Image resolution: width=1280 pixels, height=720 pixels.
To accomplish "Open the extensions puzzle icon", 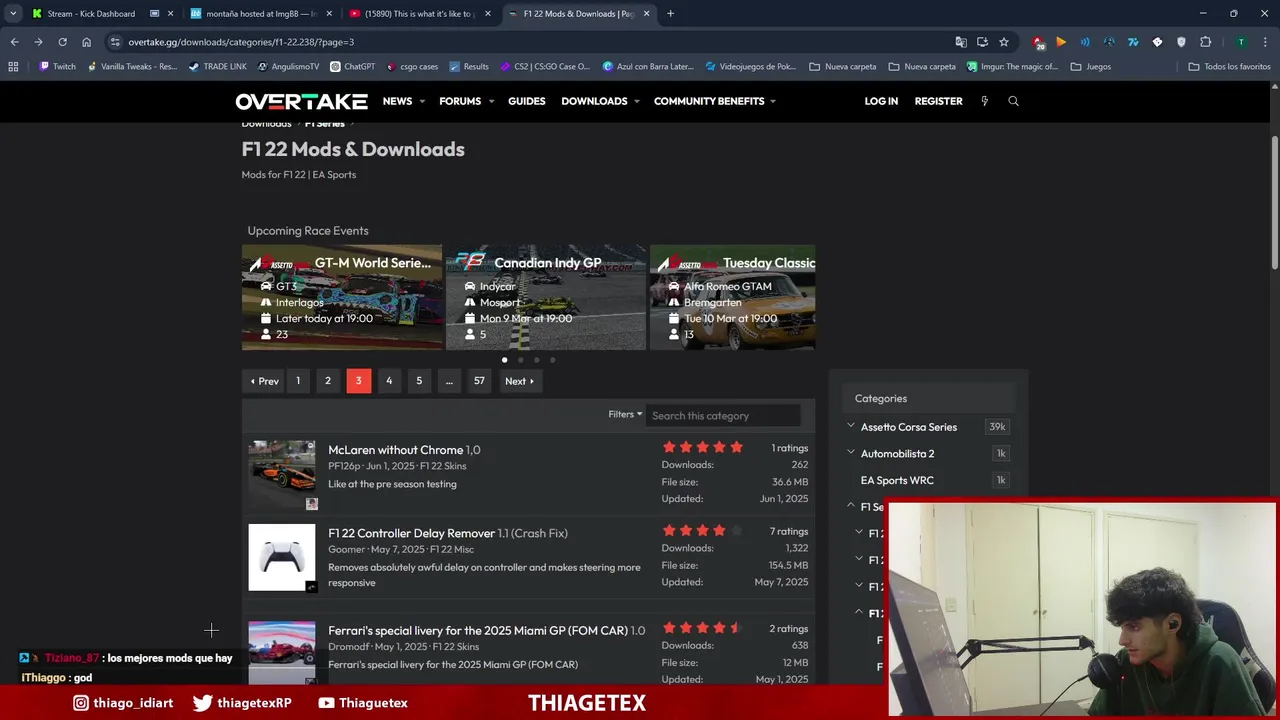I will click(1205, 42).
